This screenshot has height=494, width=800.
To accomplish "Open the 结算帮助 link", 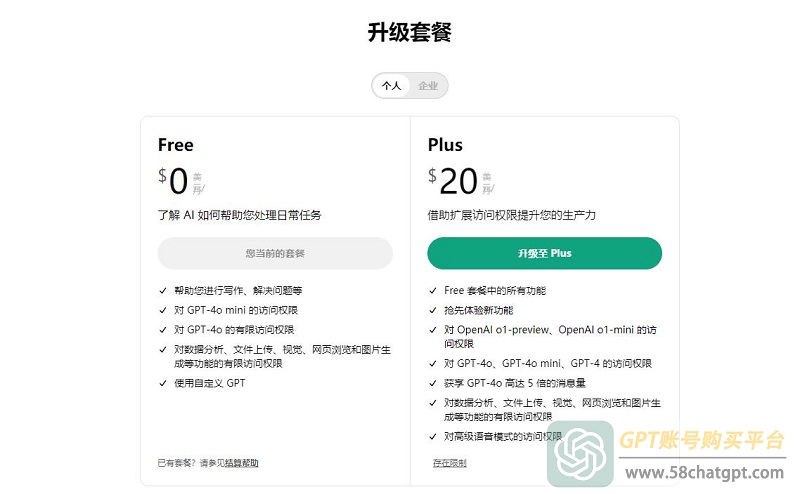I will click(x=242, y=463).
